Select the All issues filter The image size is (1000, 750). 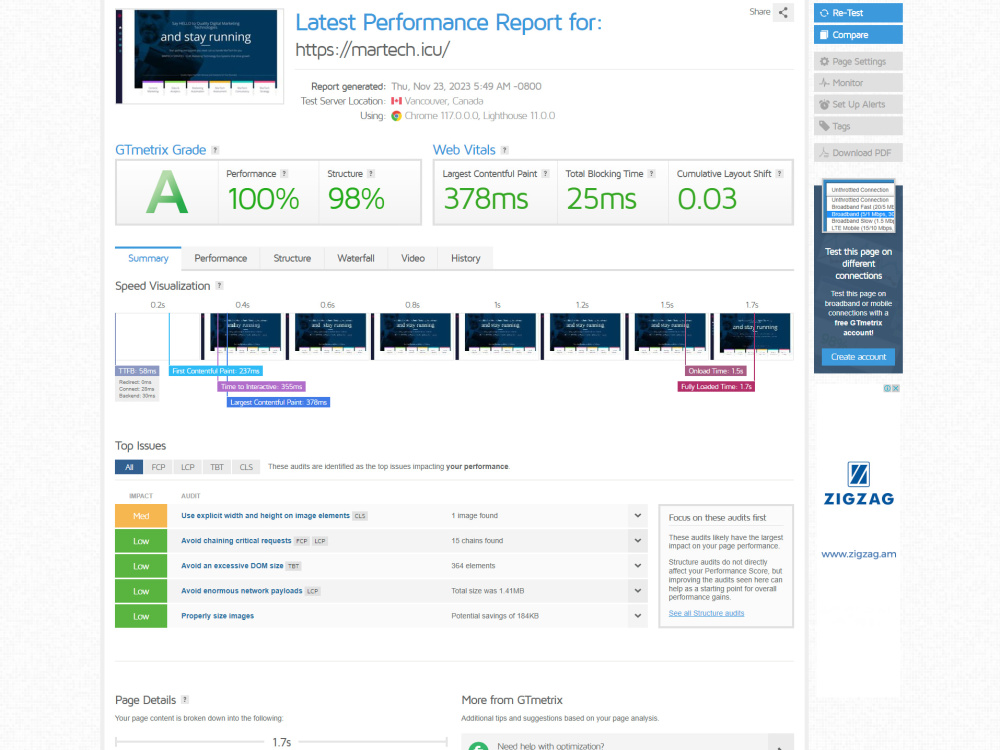click(x=129, y=467)
